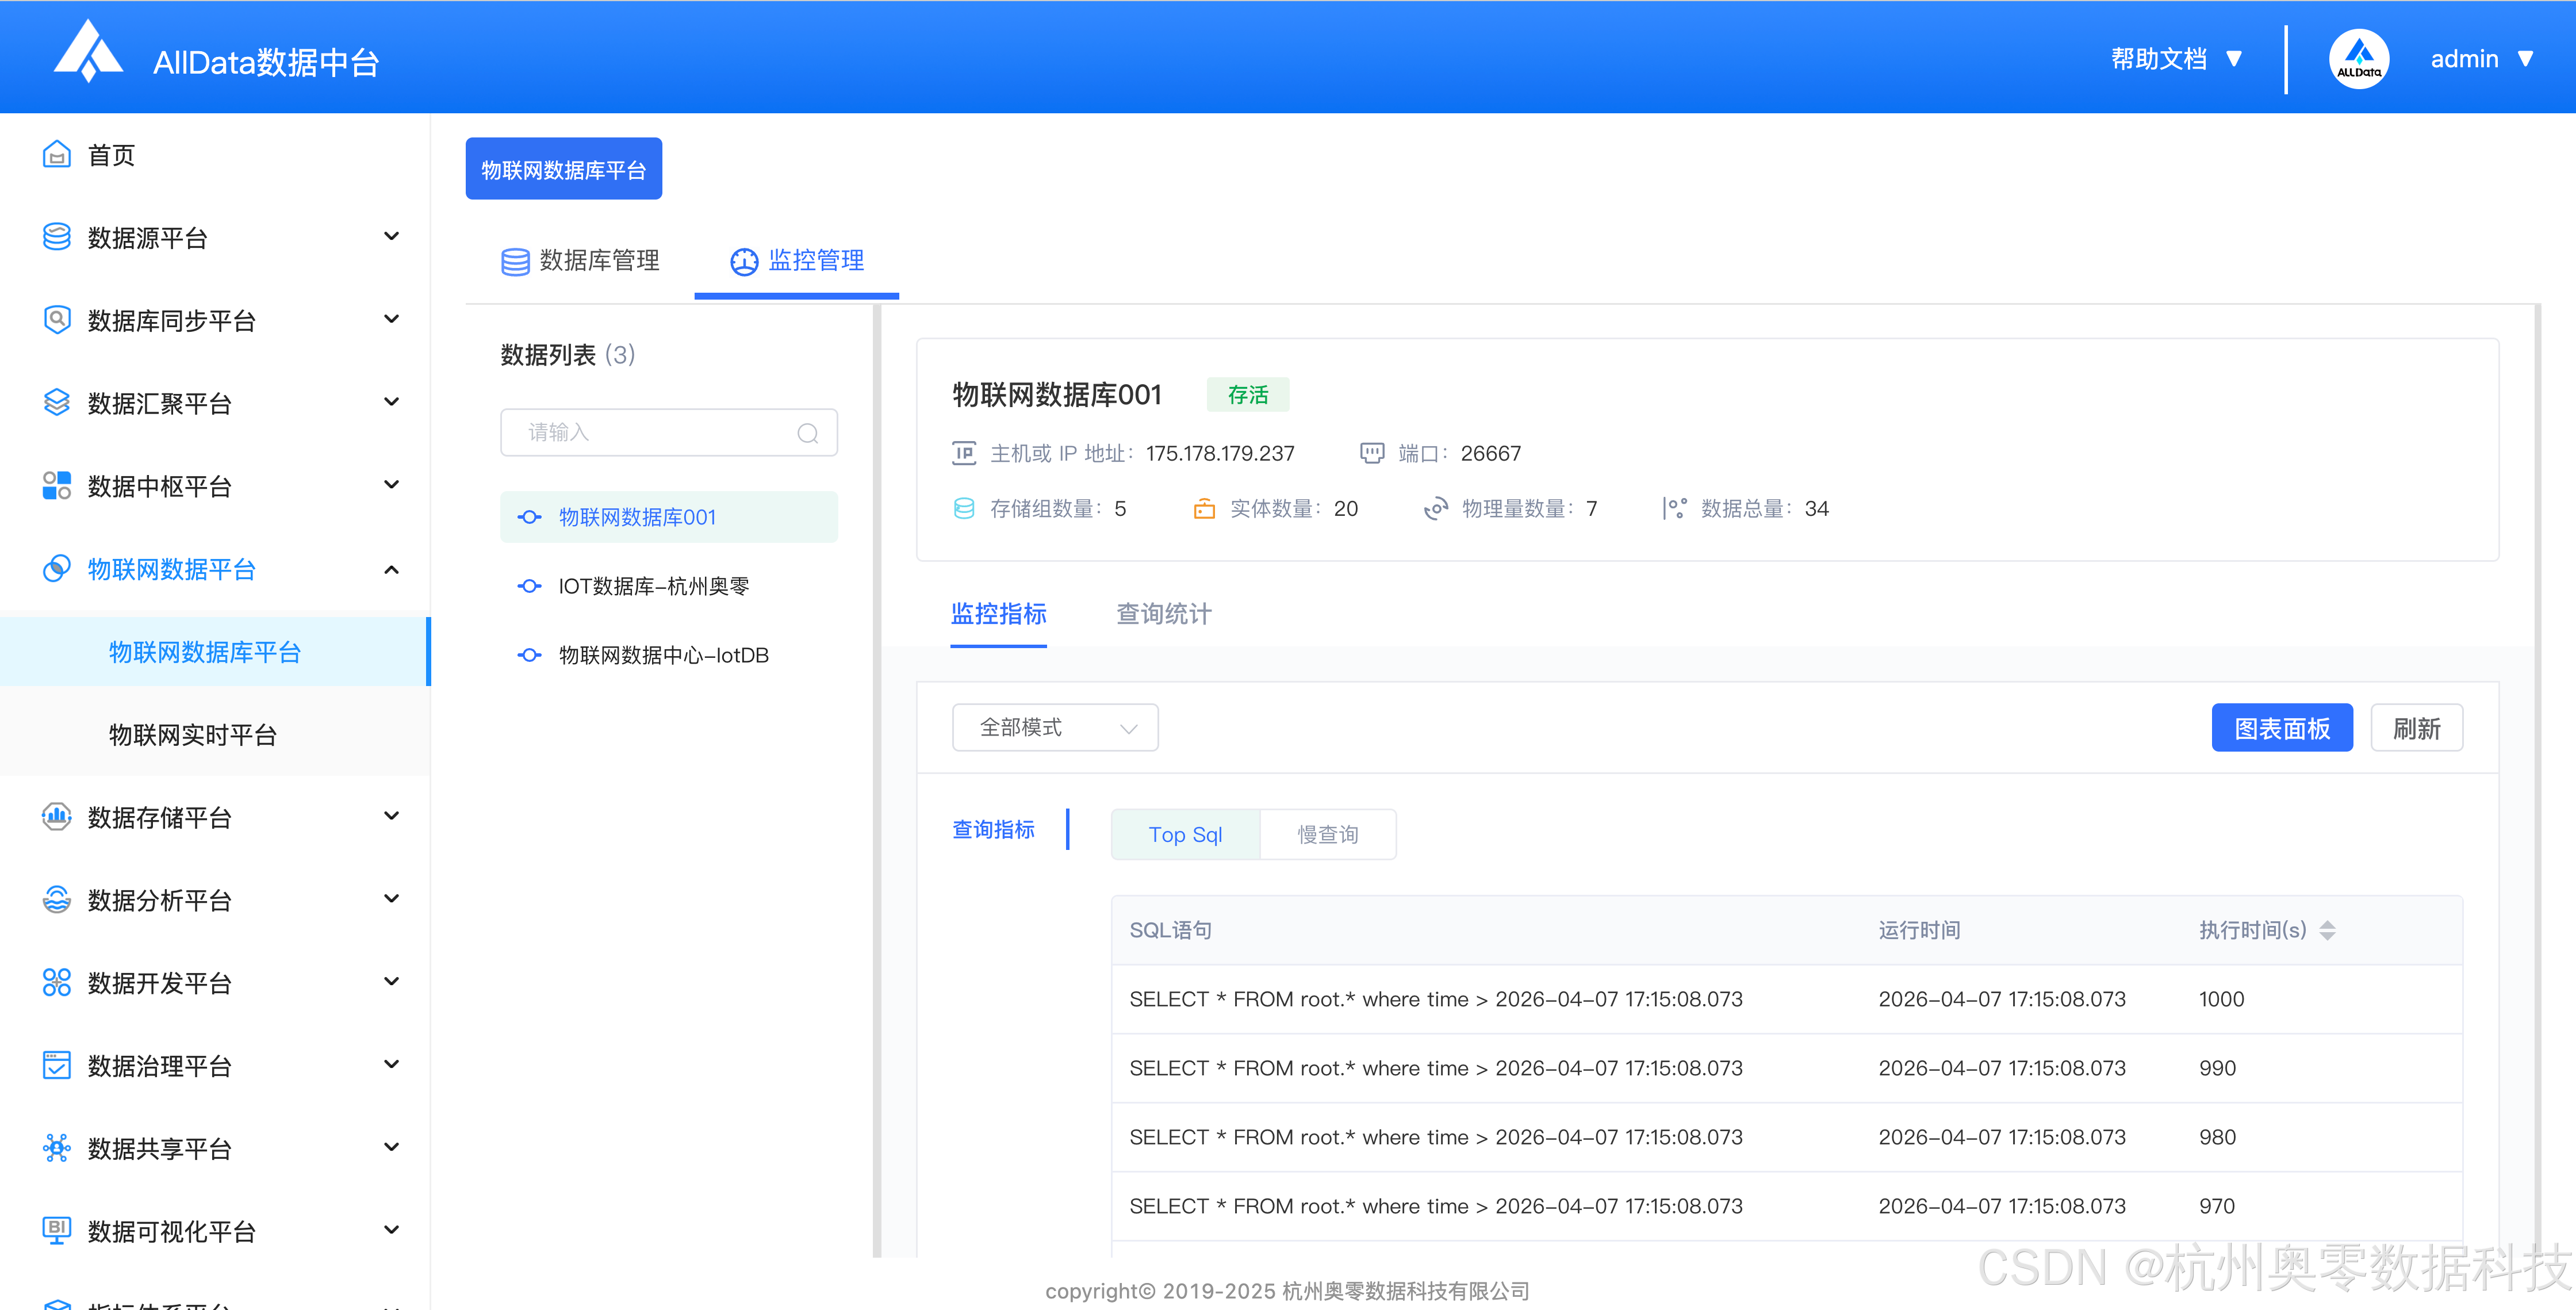The image size is (2576, 1310).
Task: Select IOT数据库-杭州奥零 in data list
Action: coord(653,587)
